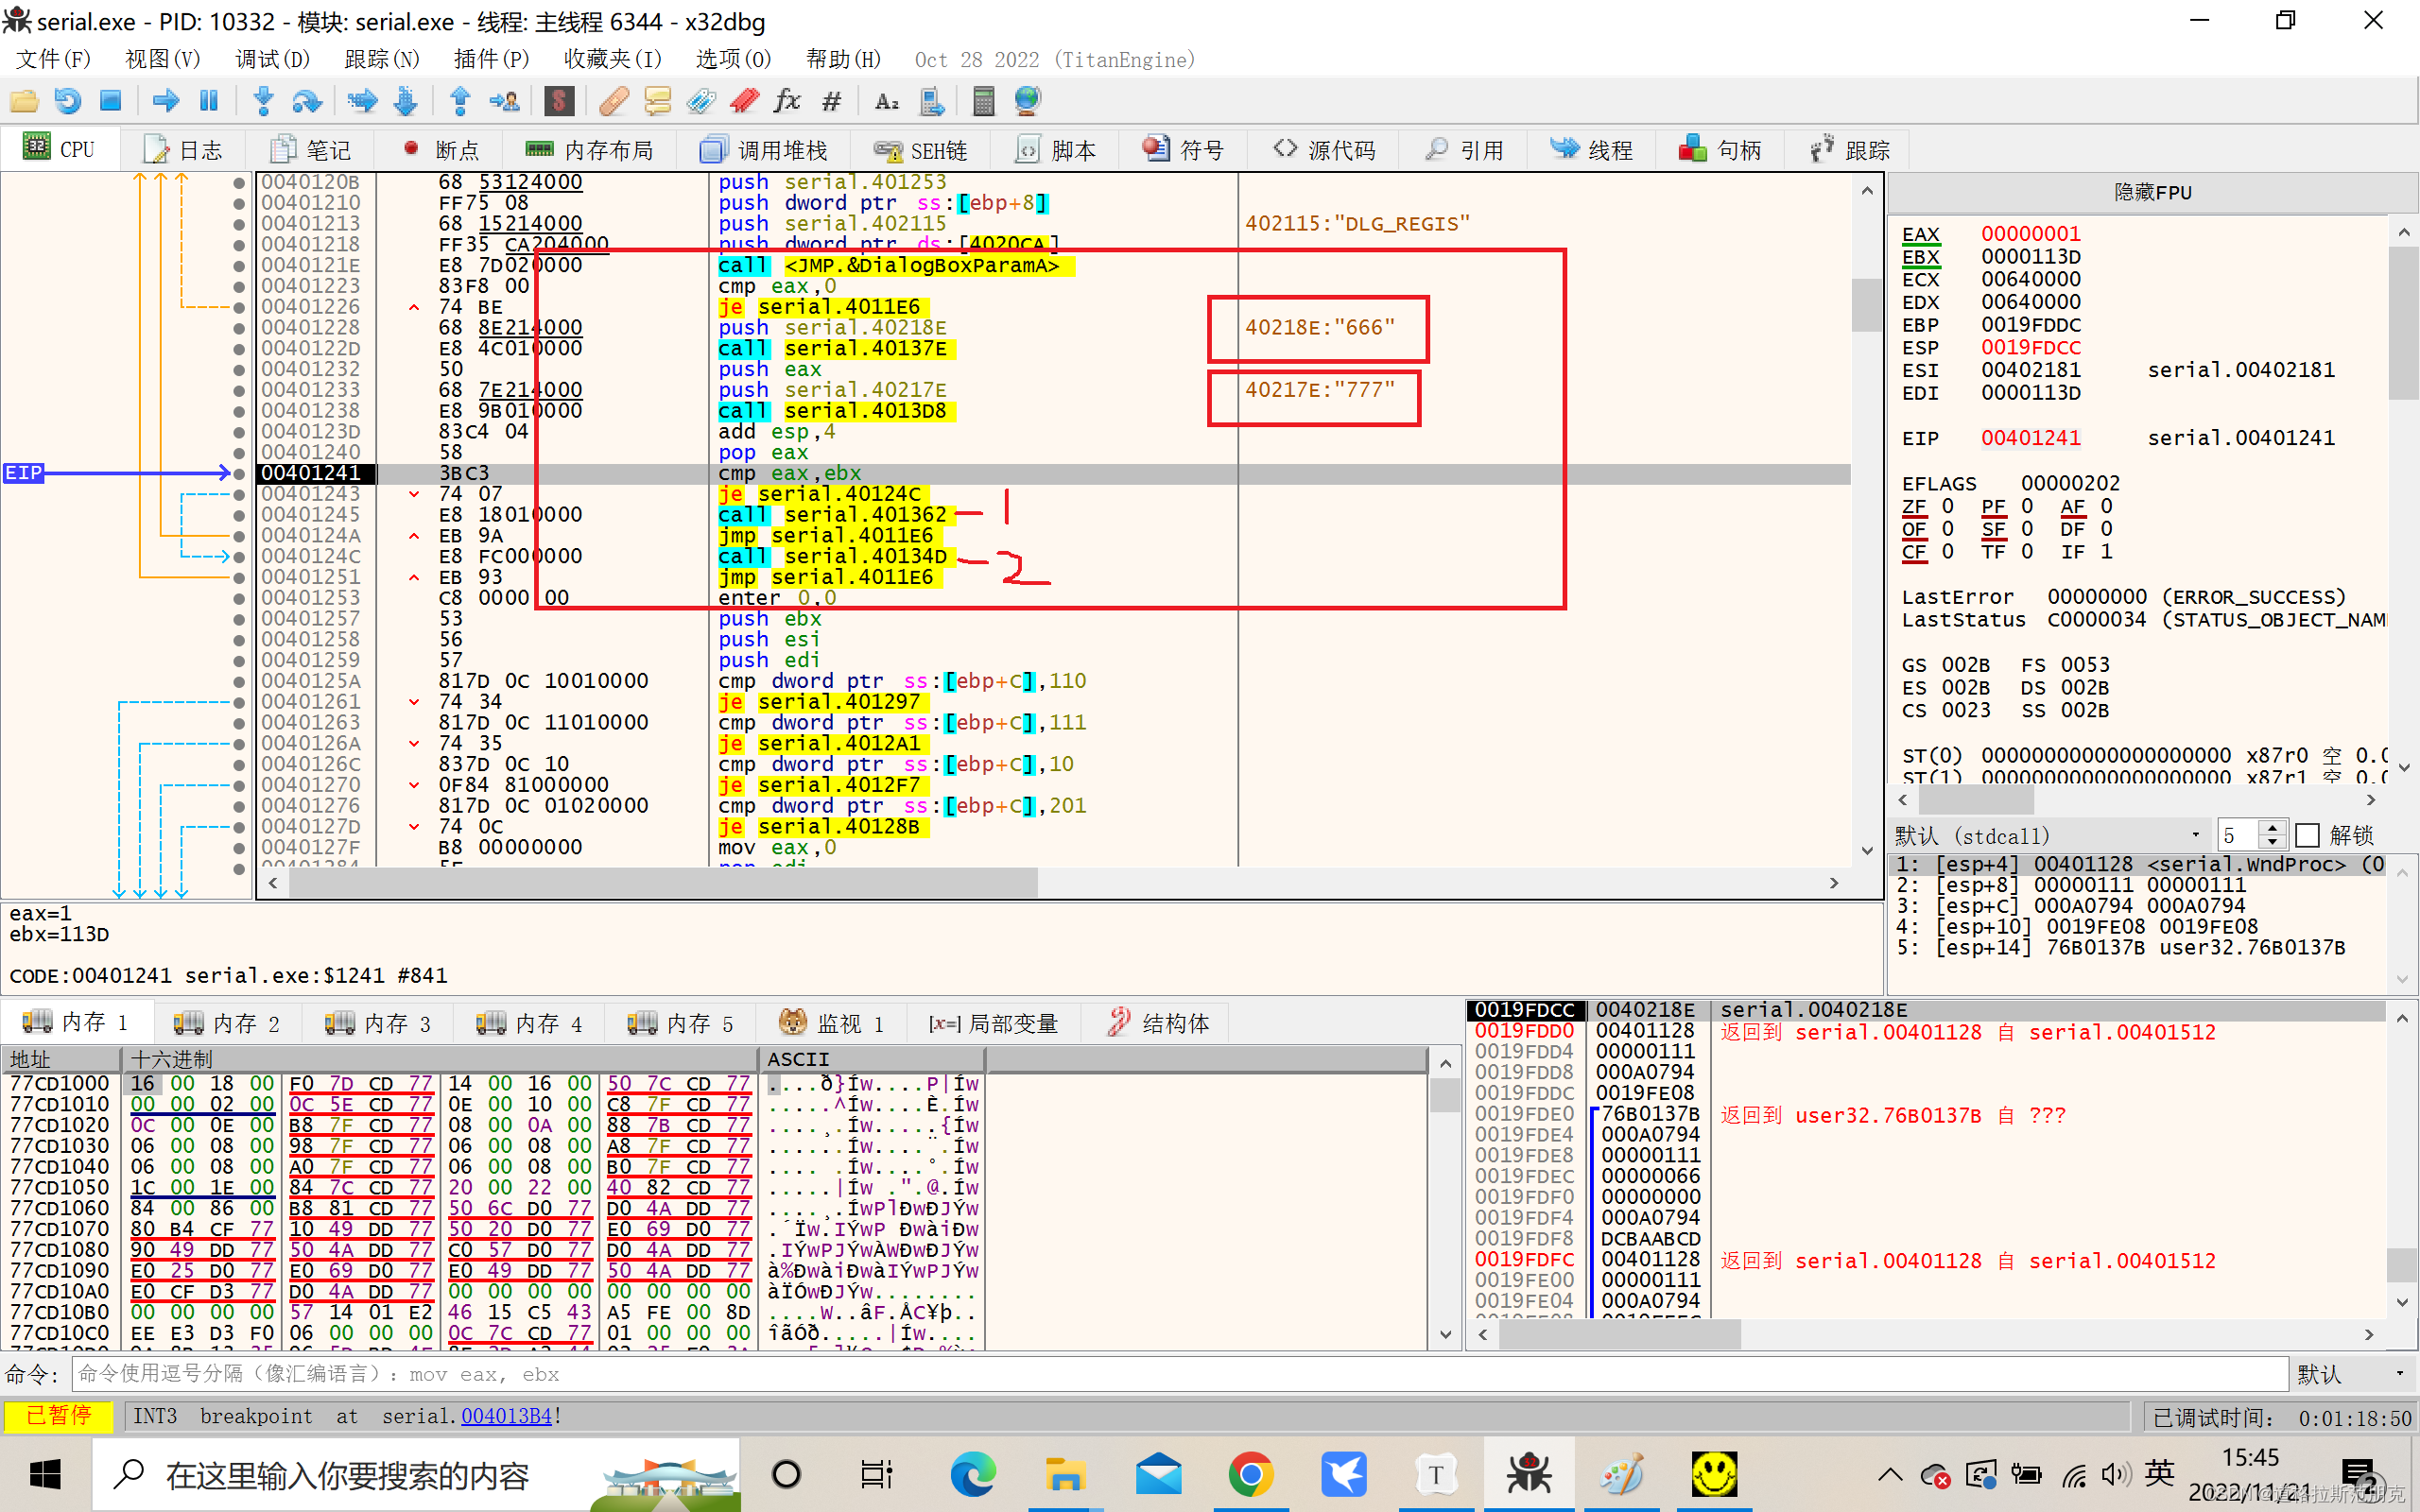Toggle the CF flag value
Image resolution: width=2420 pixels, height=1512 pixels.
pyautogui.click(x=1947, y=552)
